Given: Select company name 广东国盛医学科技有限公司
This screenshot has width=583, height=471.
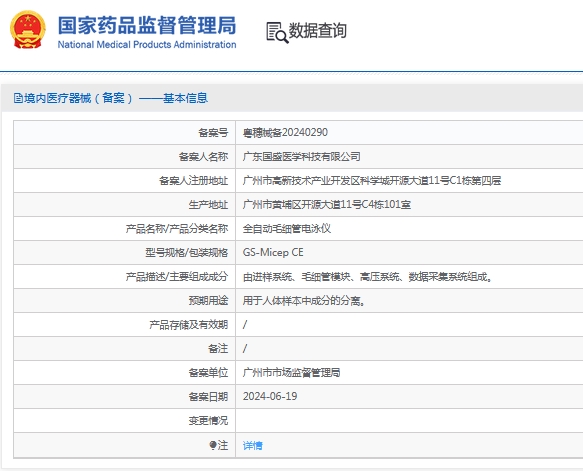Looking at the screenshot, I should (302, 157).
